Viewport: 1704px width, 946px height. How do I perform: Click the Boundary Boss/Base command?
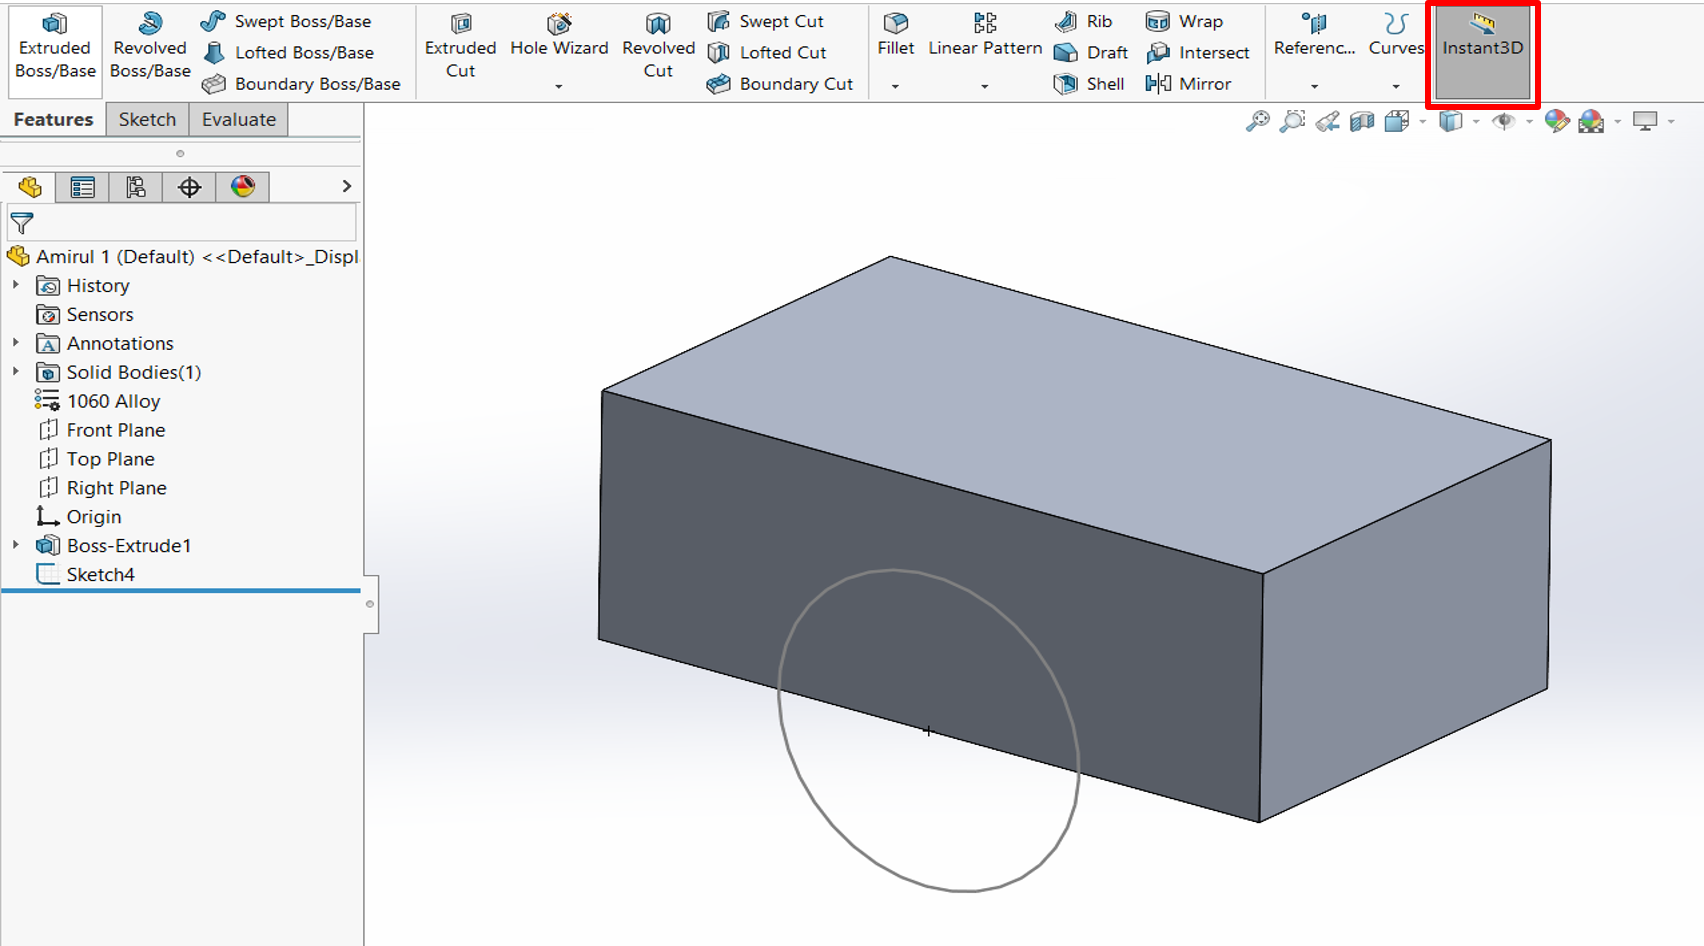(x=302, y=84)
